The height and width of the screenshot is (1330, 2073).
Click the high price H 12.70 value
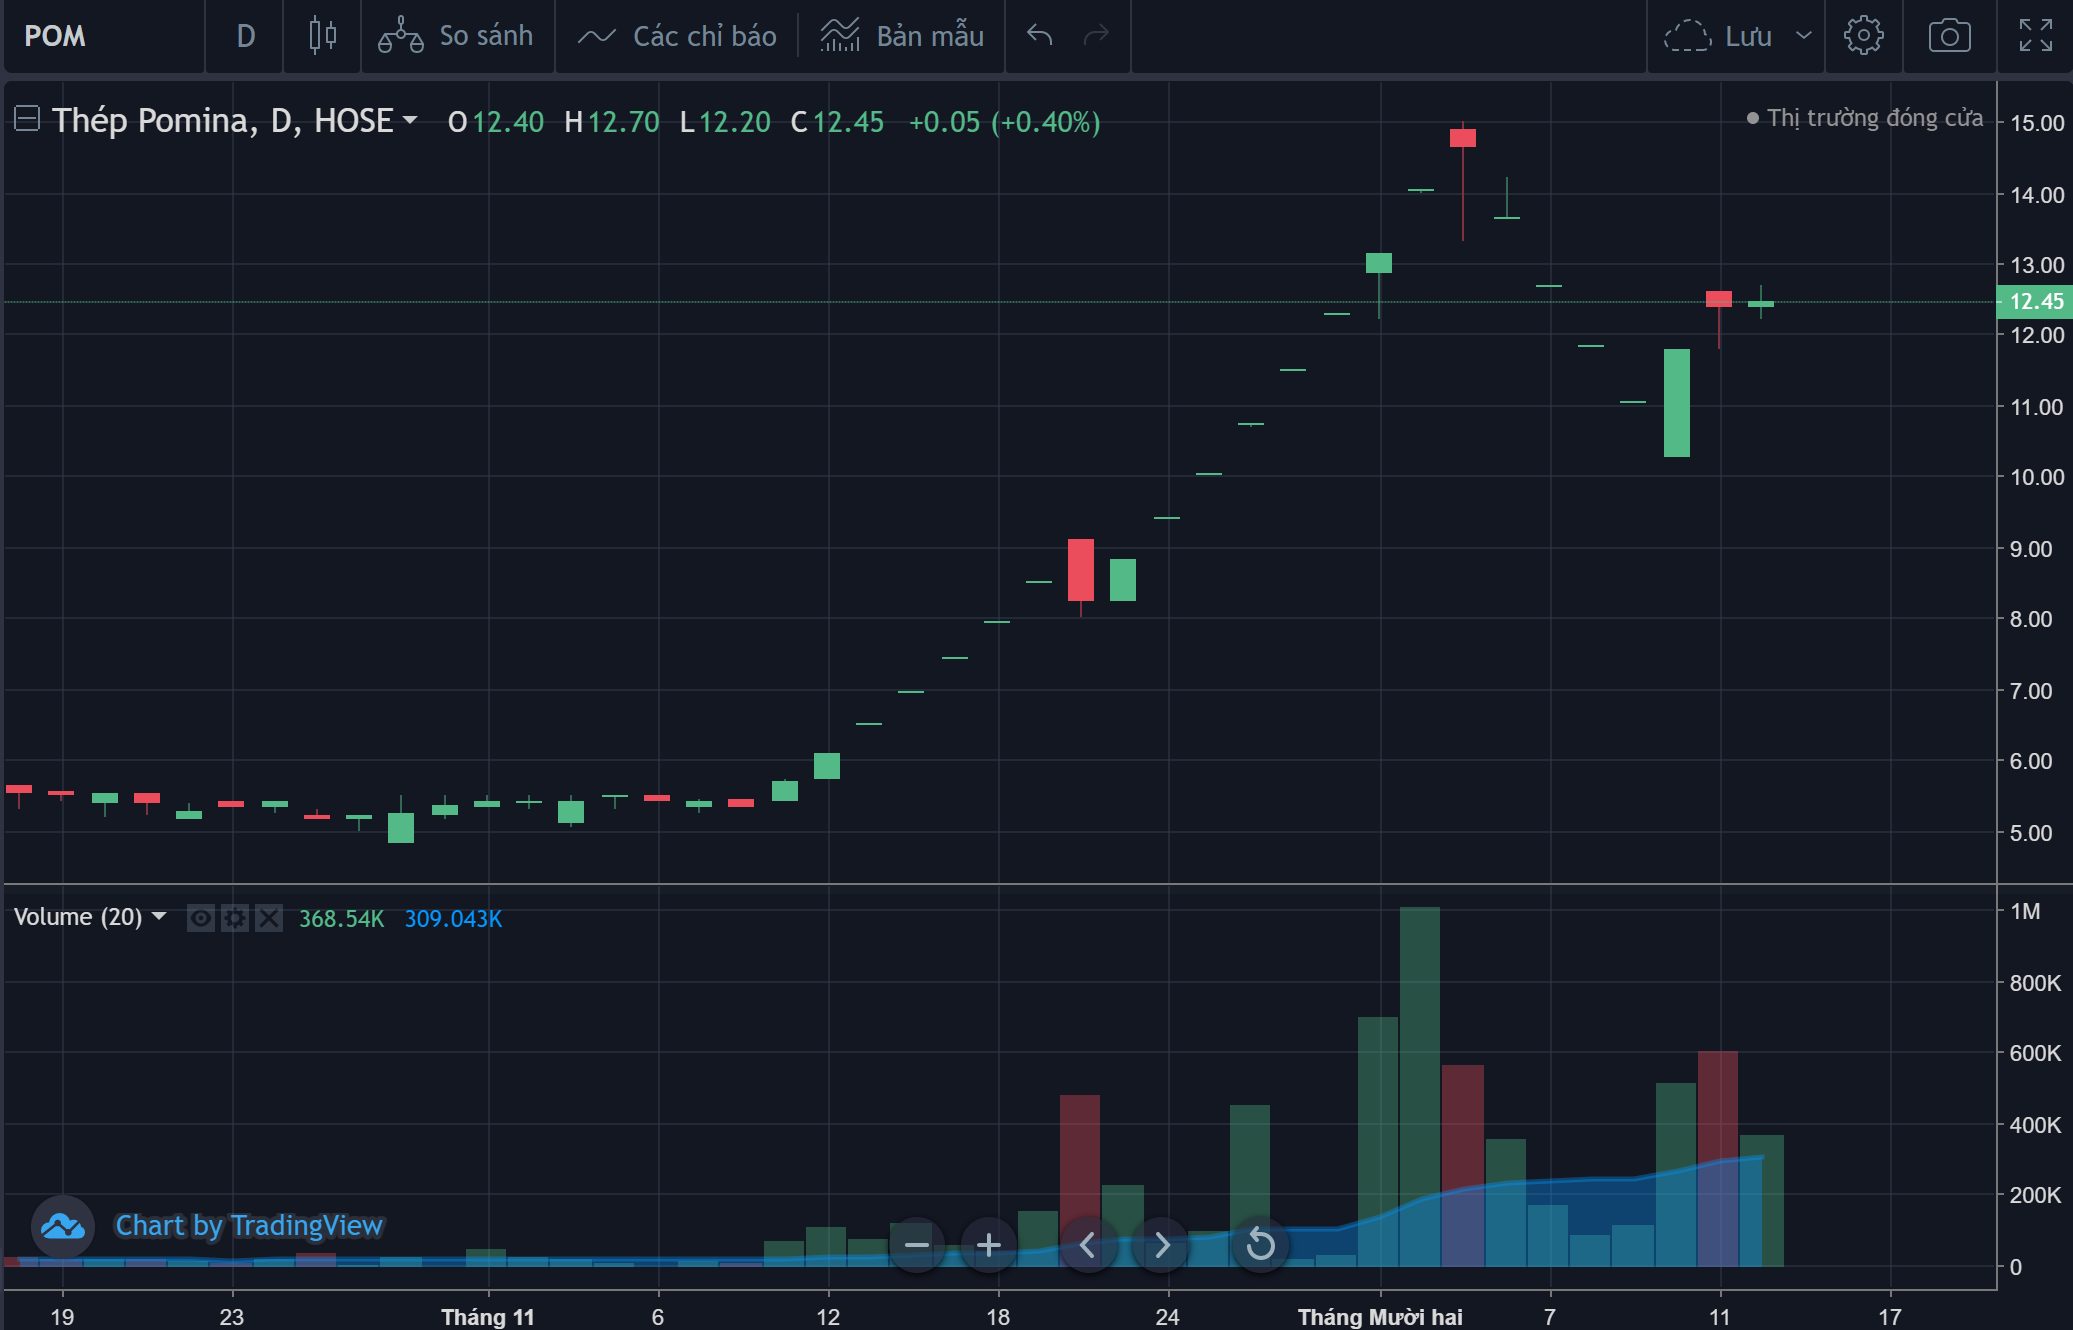[612, 122]
